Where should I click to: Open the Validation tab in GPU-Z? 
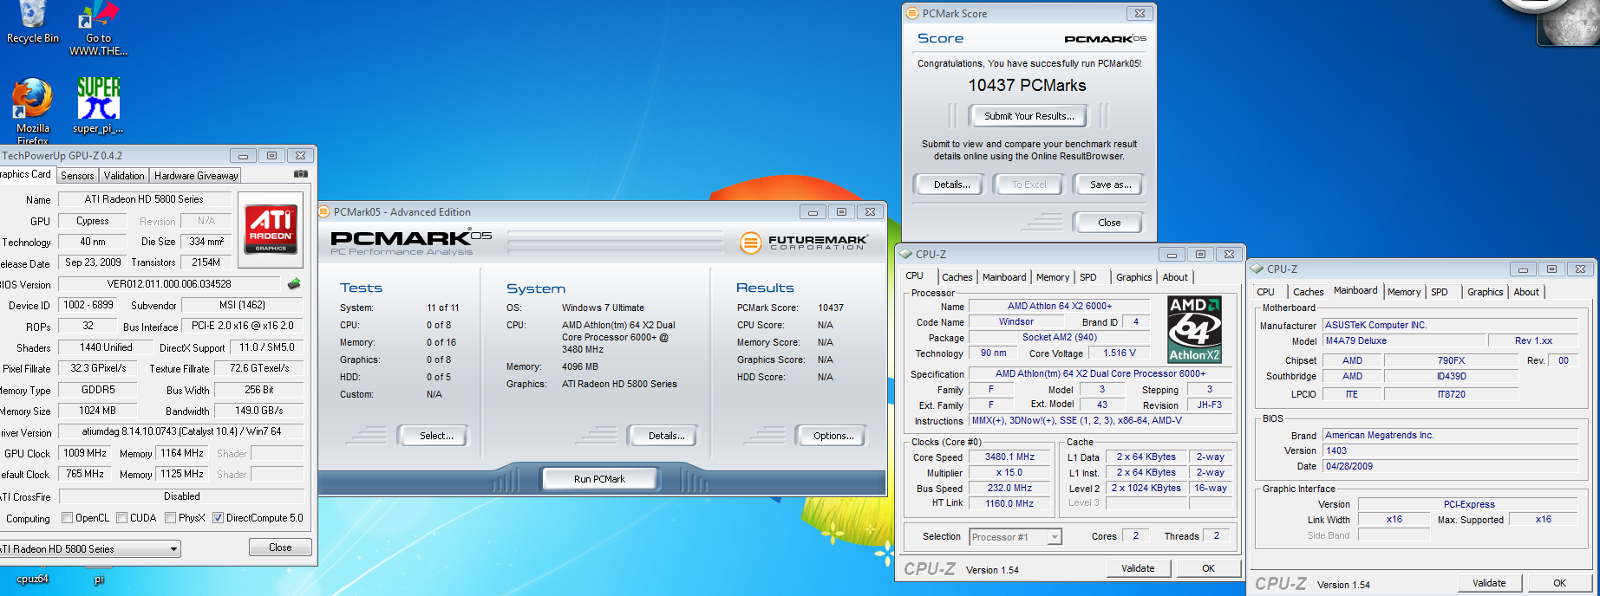[x=124, y=175]
